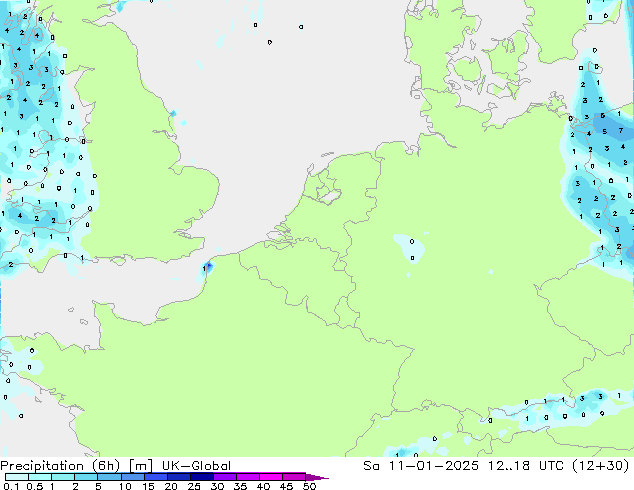The width and height of the screenshot is (634, 490).
Task: Click the 1–2 legend color swatch
Action: 63,477
